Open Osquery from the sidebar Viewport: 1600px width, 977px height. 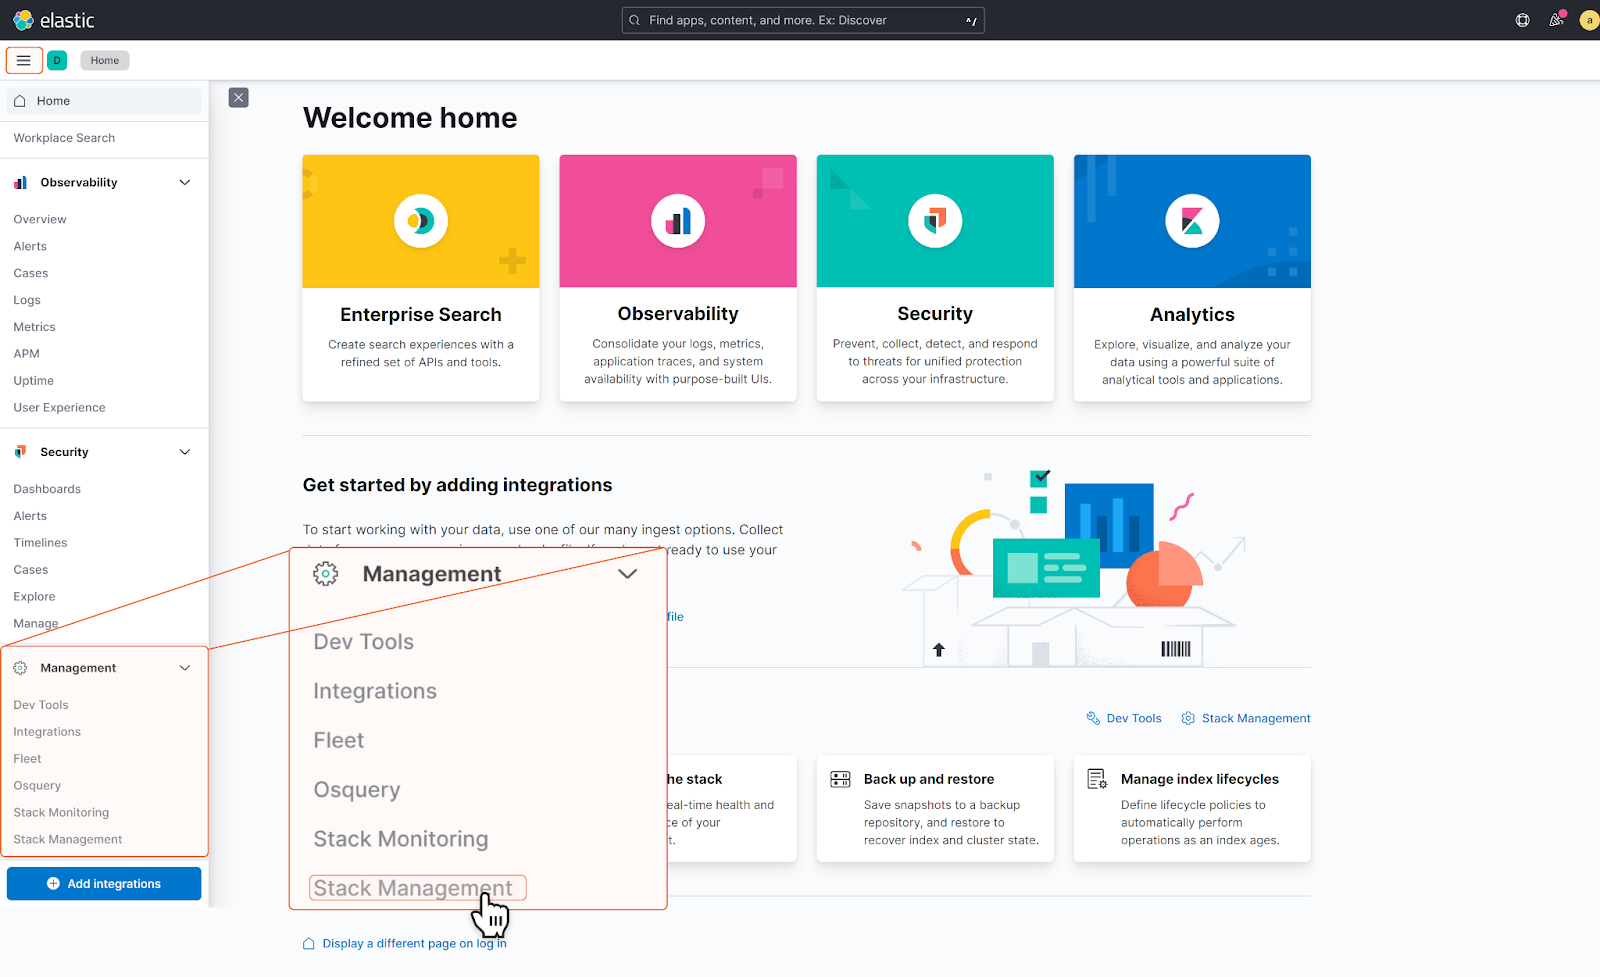[37, 785]
